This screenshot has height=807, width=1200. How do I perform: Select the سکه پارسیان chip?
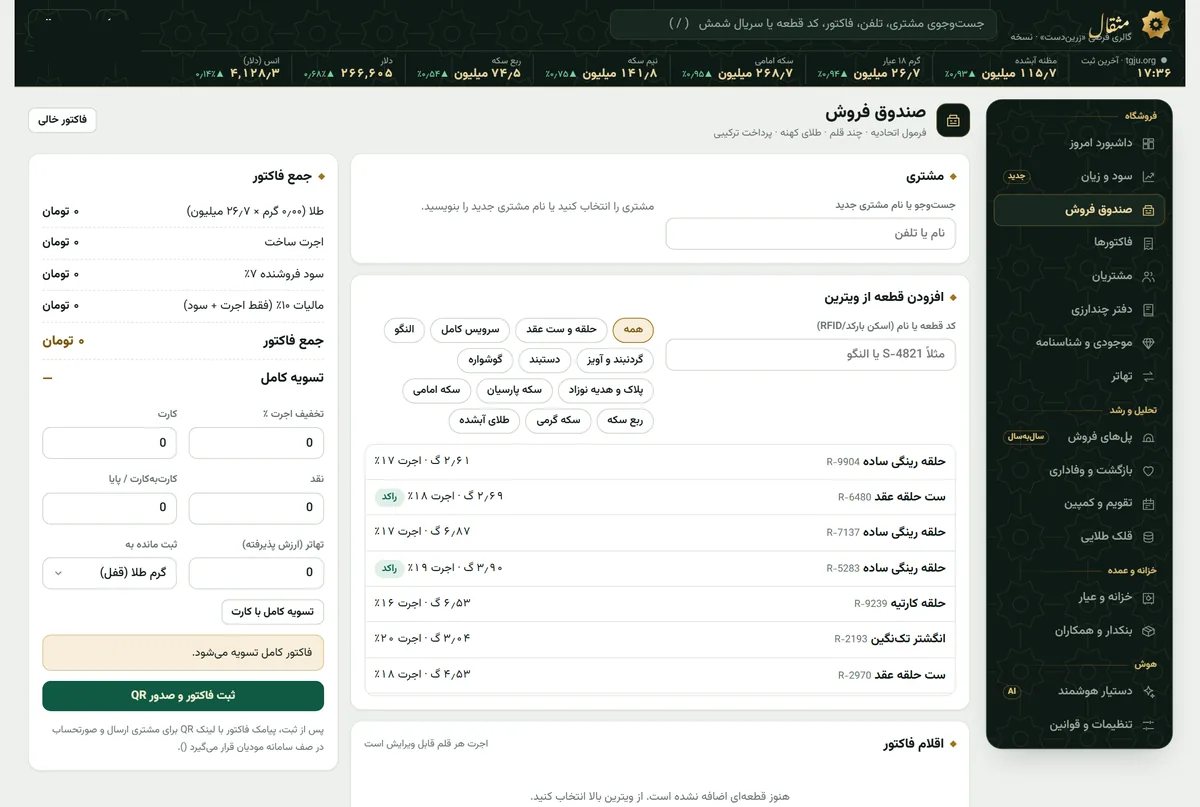pyautogui.click(x=512, y=389)
